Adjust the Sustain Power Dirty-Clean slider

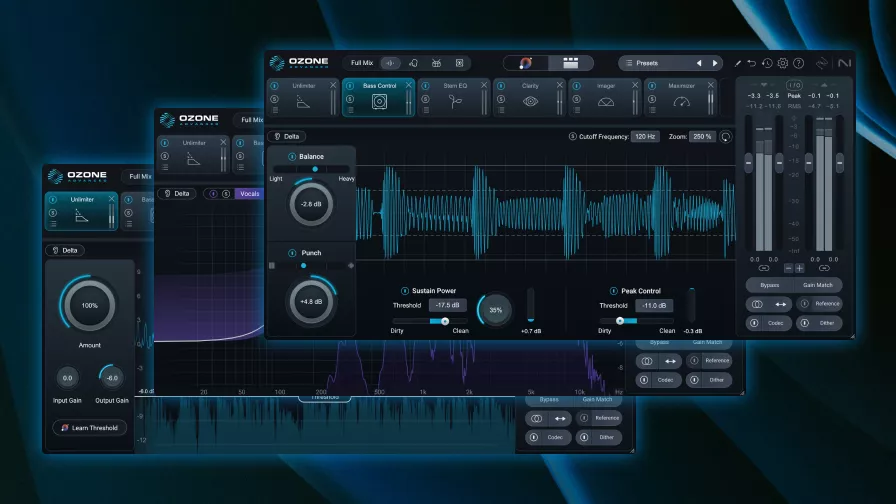click(445, 321)
